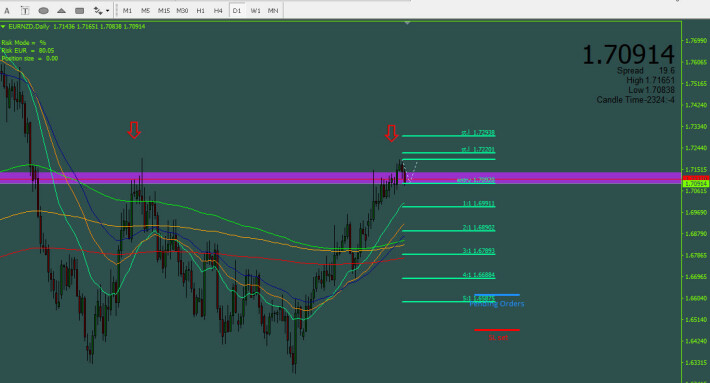Screen dimensions: 710x383
Task: Switch to H1 timeframe
Action: point(201,10)
